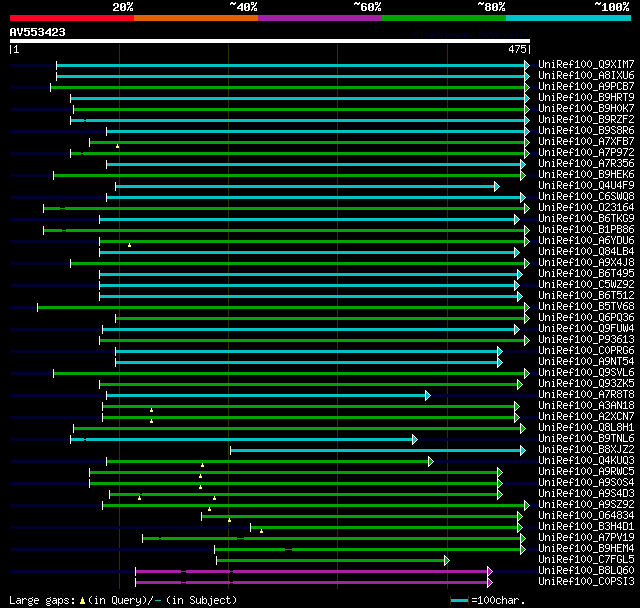
Task: Click the red 20% identity legend segment
Action: pyautogui.click(x=71, y=18)
